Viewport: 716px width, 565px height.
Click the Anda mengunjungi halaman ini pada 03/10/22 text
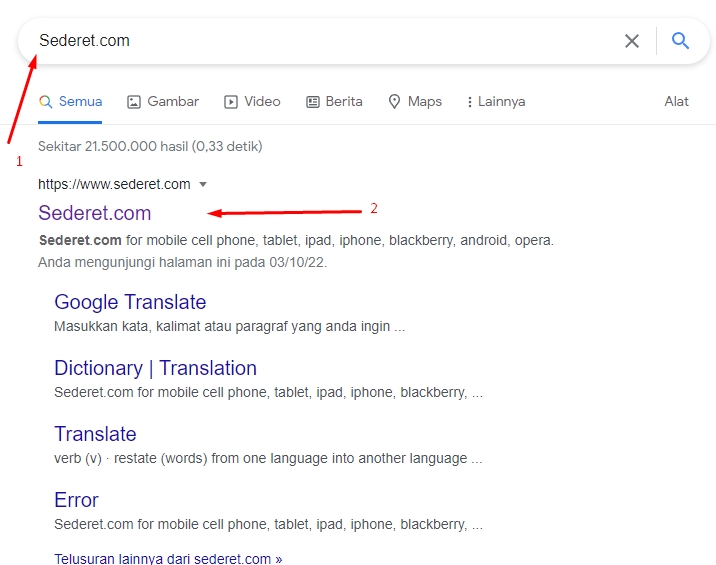tap(183, 263)
